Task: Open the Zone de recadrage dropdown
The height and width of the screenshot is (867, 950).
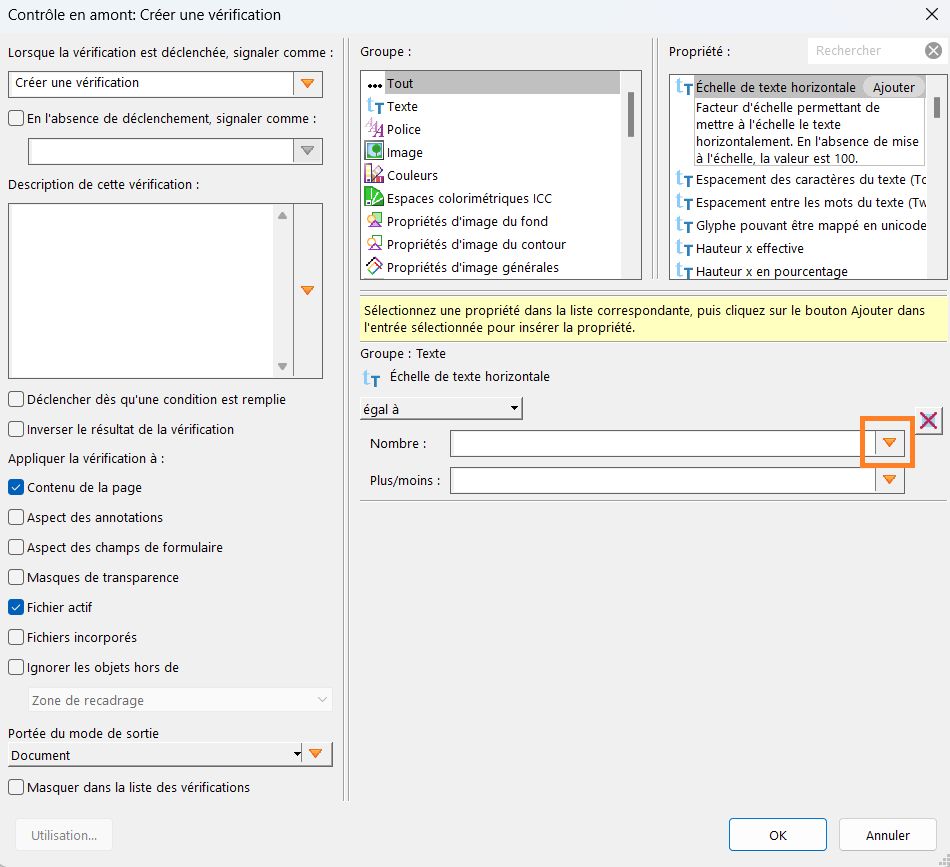Action: point(181,700)
